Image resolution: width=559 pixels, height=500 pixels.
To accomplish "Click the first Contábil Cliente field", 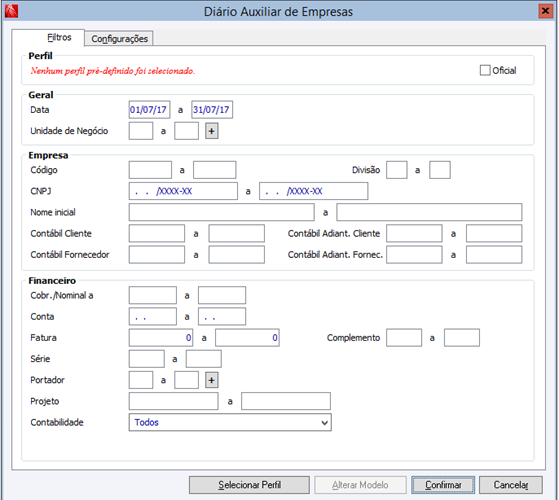I will [157, 233].
